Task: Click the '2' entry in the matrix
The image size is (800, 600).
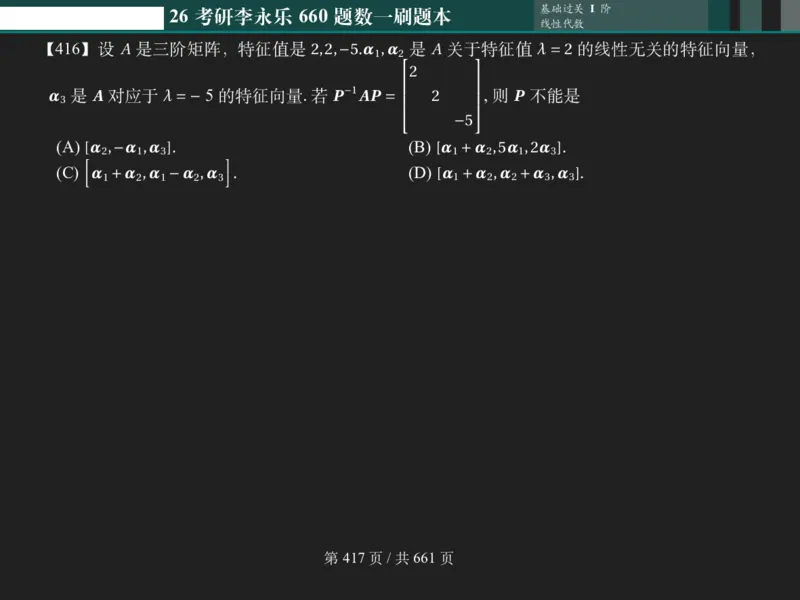Action: coord(412,71)
